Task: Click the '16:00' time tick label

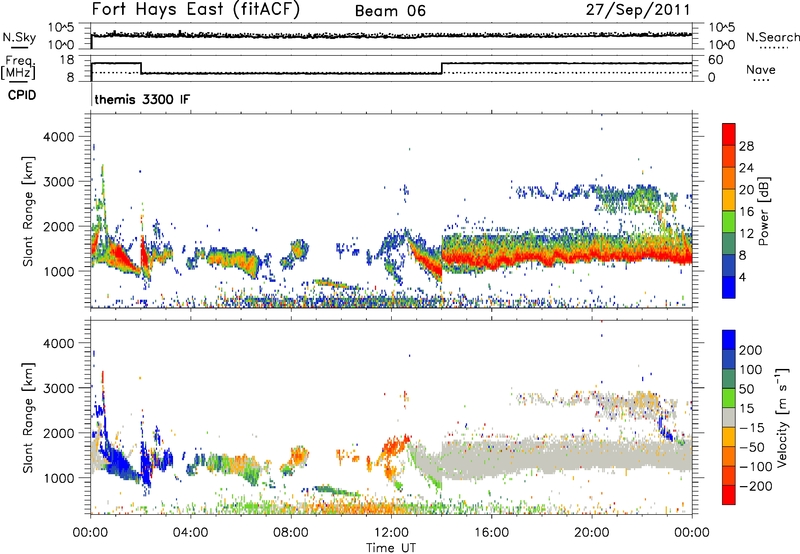Action: point(491,533)
